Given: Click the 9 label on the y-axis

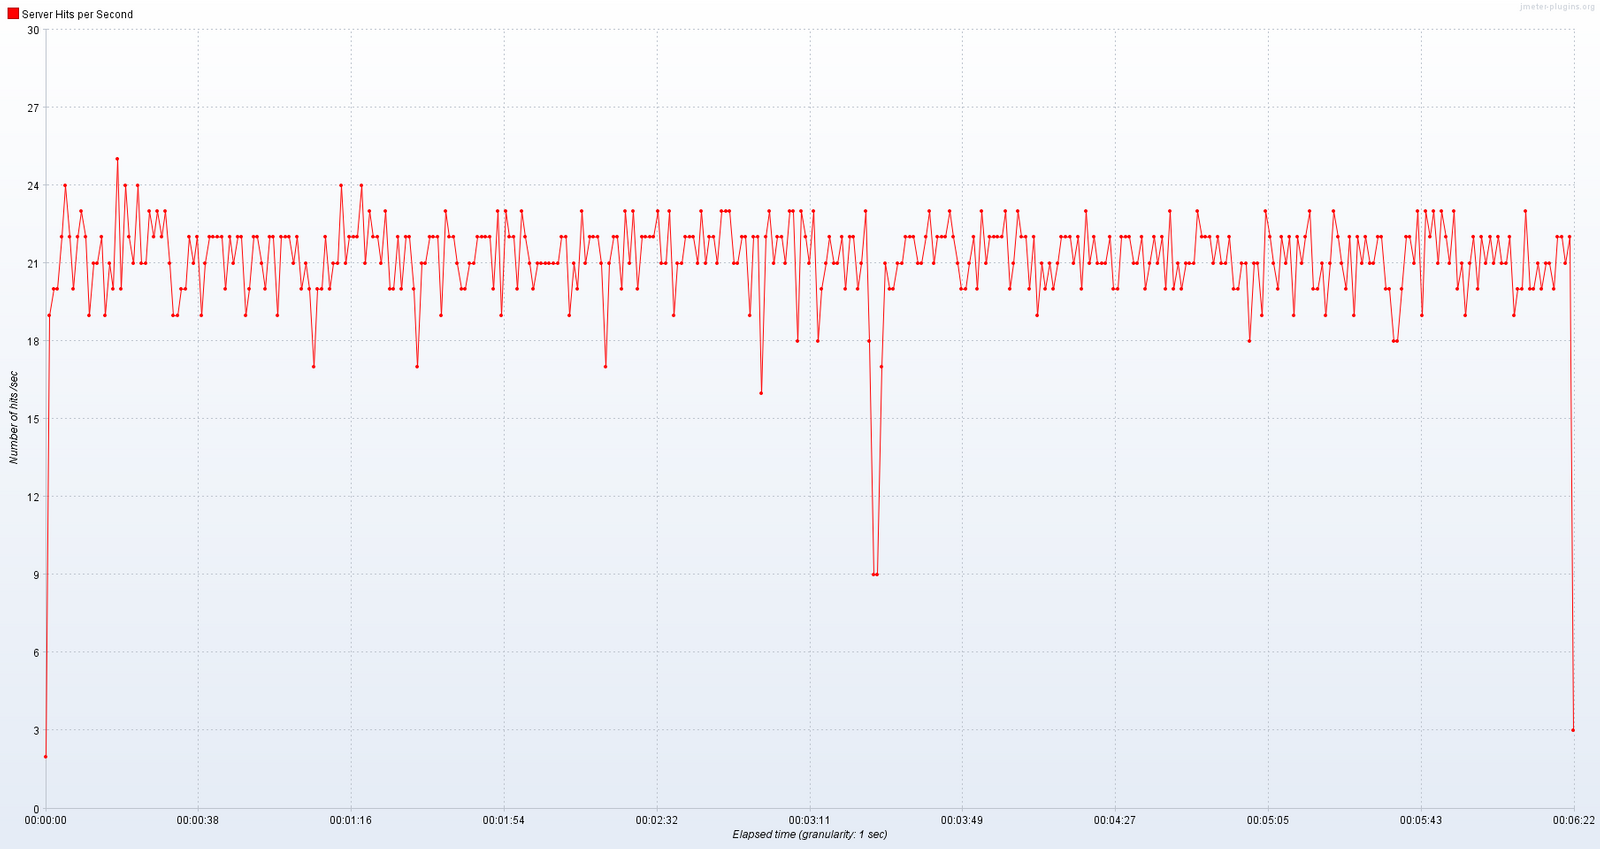Looking at the screenshot, I should (x=35, y=575).
